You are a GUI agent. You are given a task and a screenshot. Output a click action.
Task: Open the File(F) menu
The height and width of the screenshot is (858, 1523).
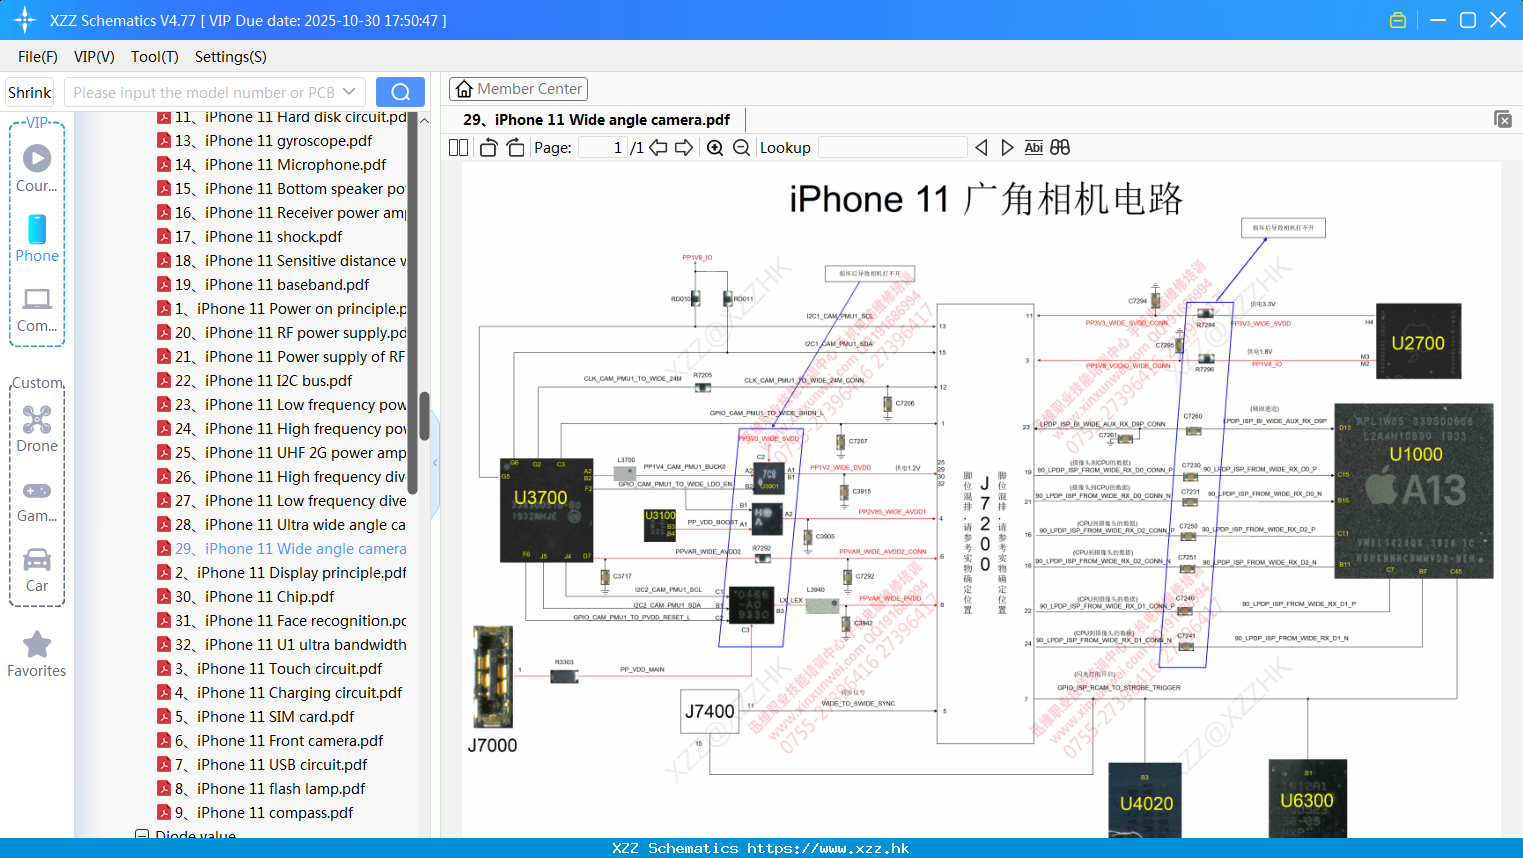pyautogui.click(x=38, y=57)
